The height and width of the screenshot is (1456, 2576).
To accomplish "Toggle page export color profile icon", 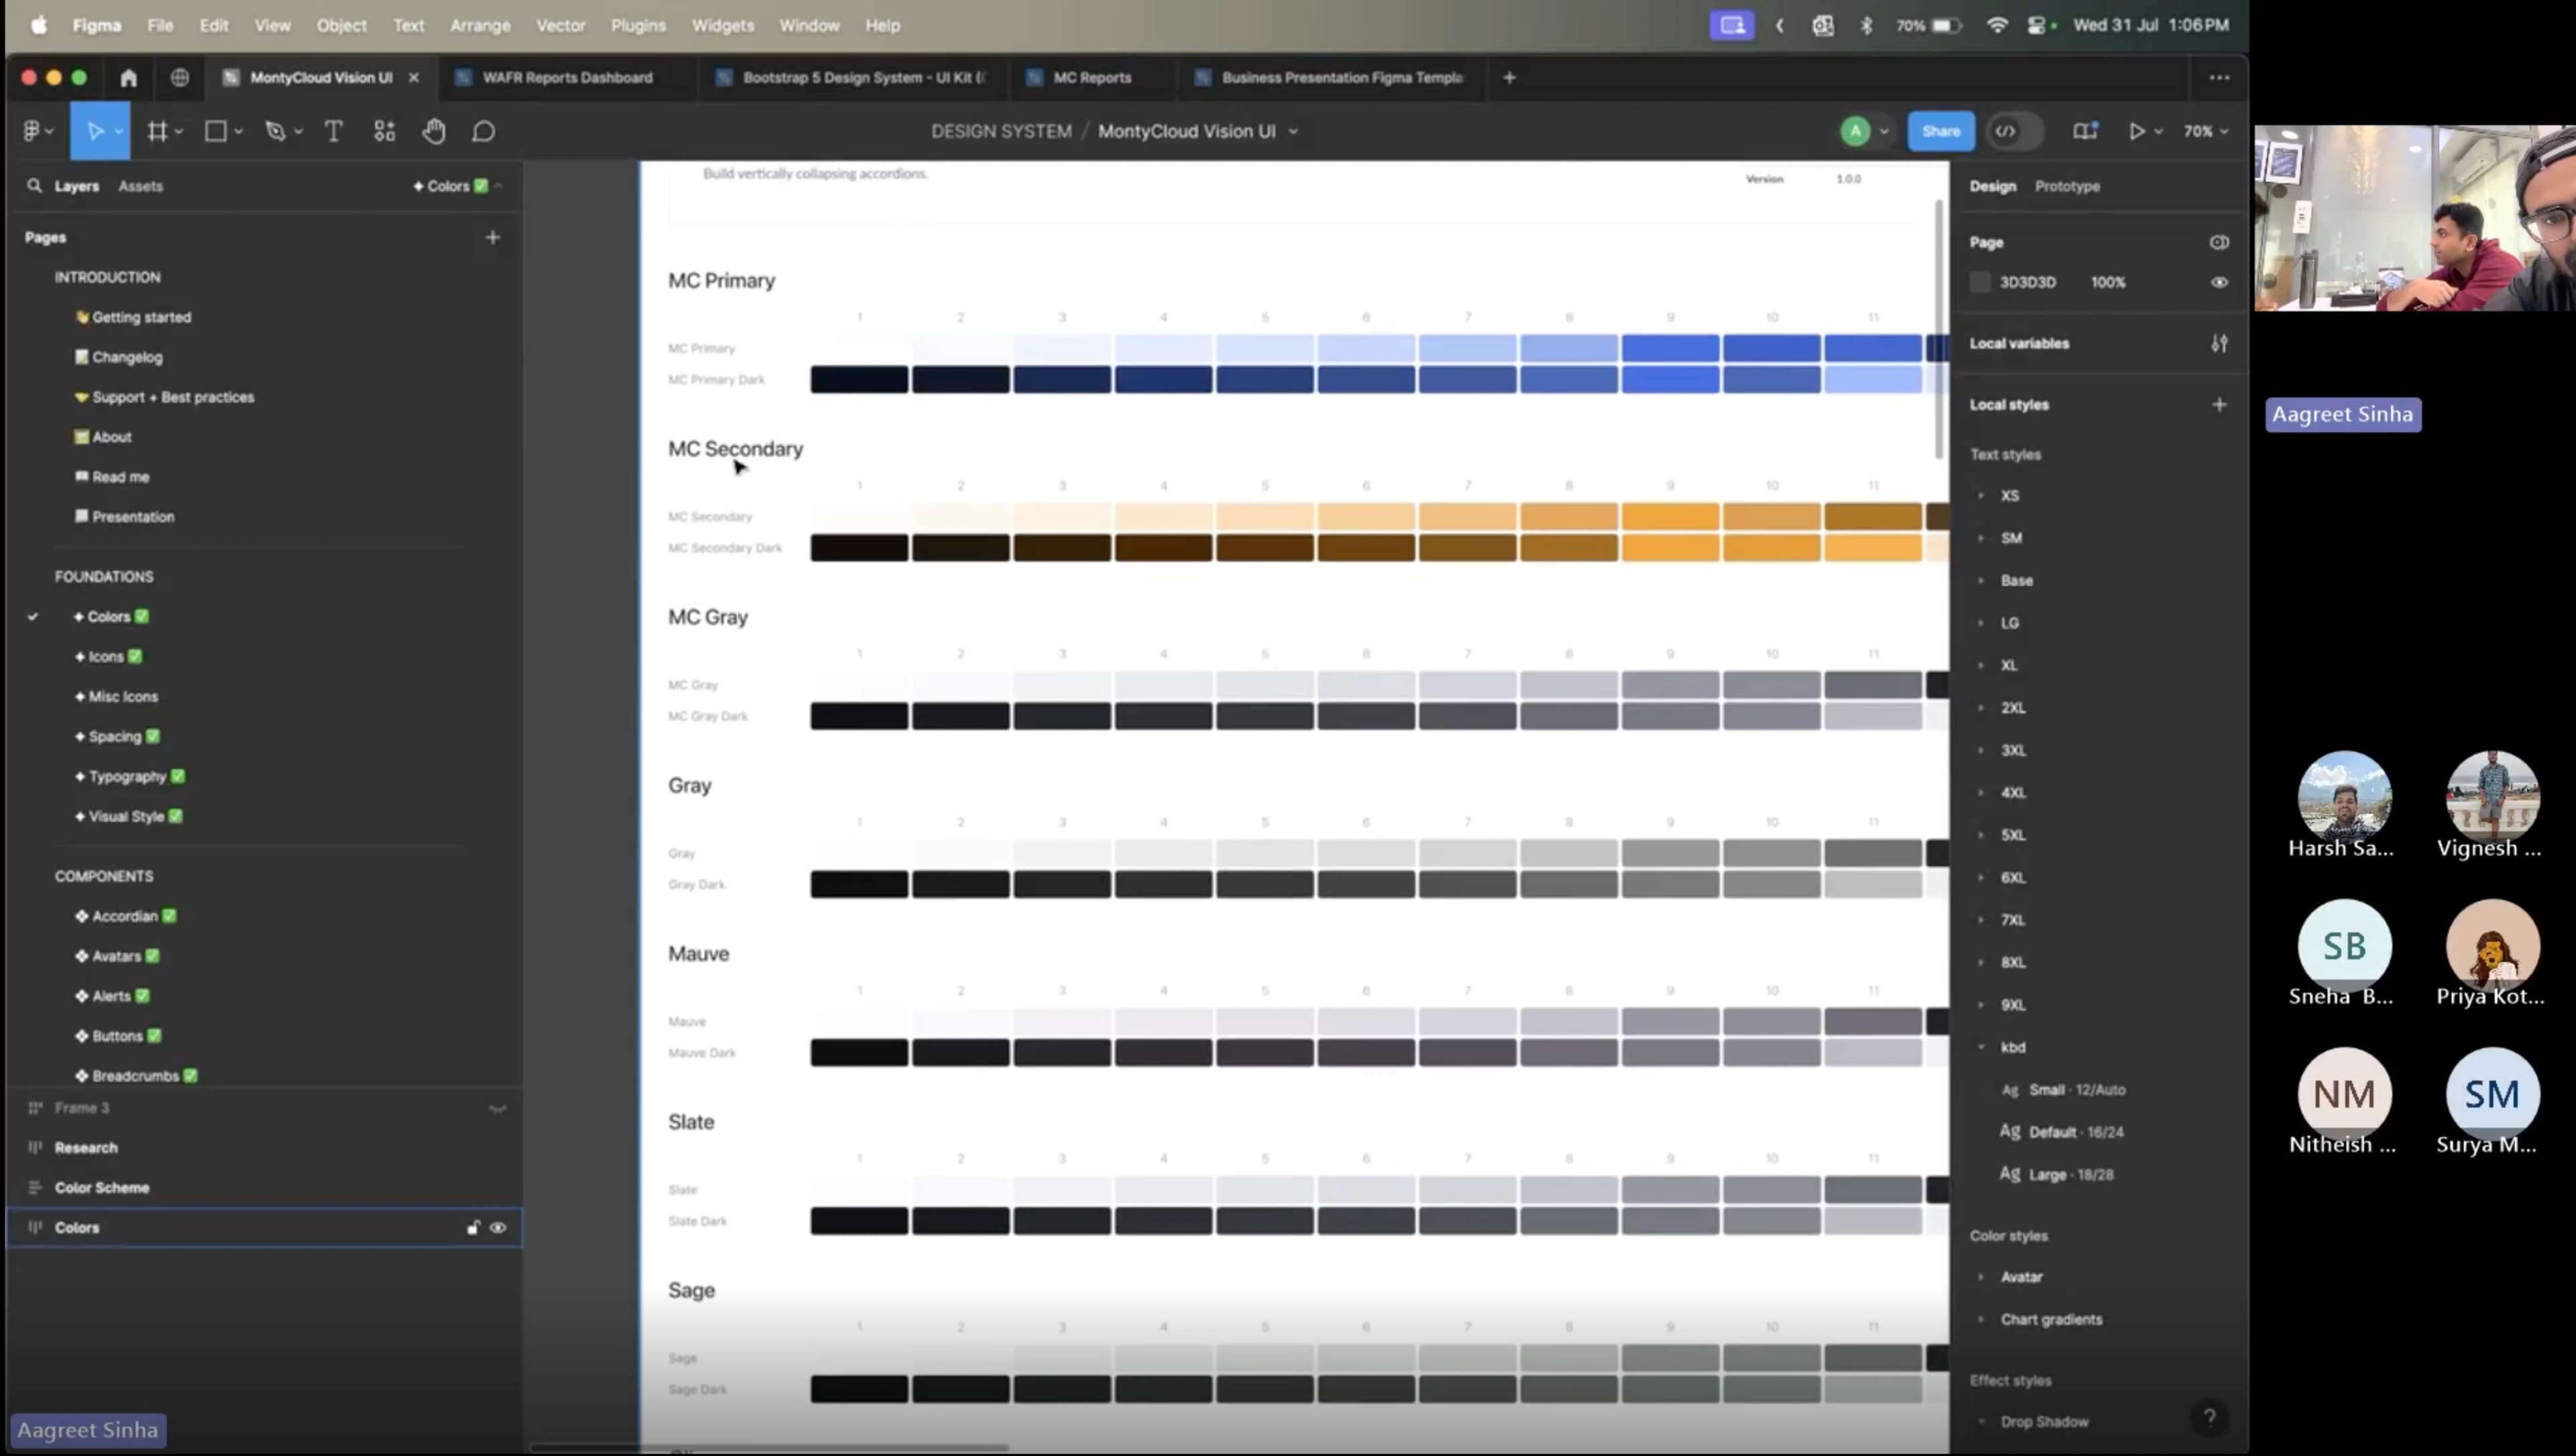I will (2218, 242).
